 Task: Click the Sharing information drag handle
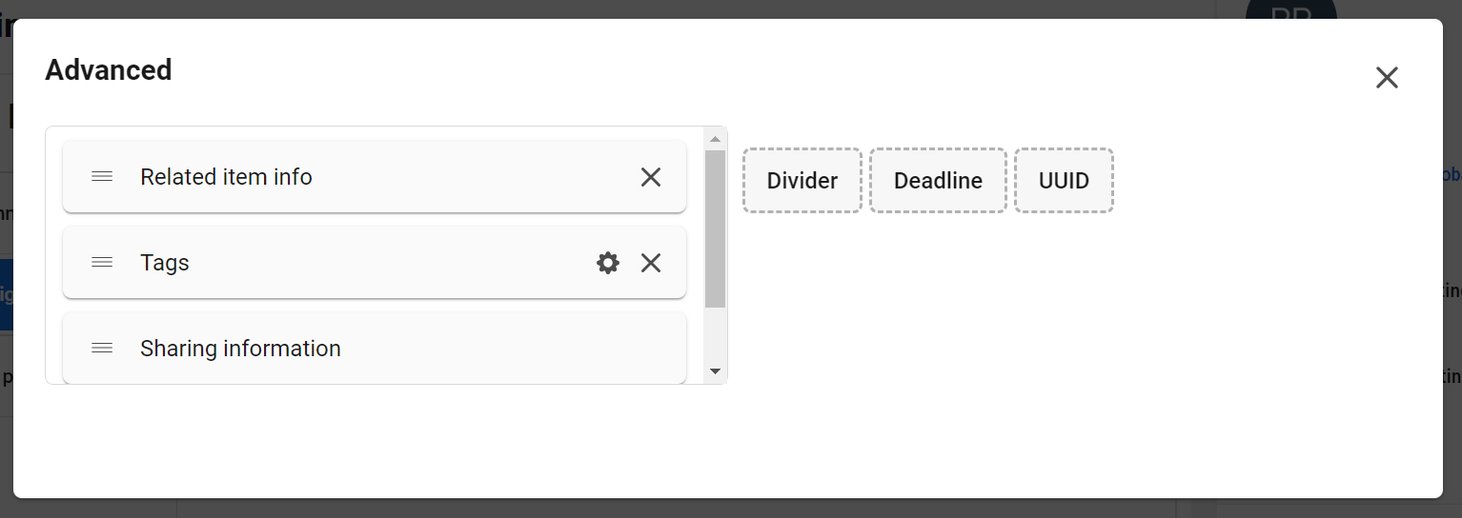coord(102,349)
